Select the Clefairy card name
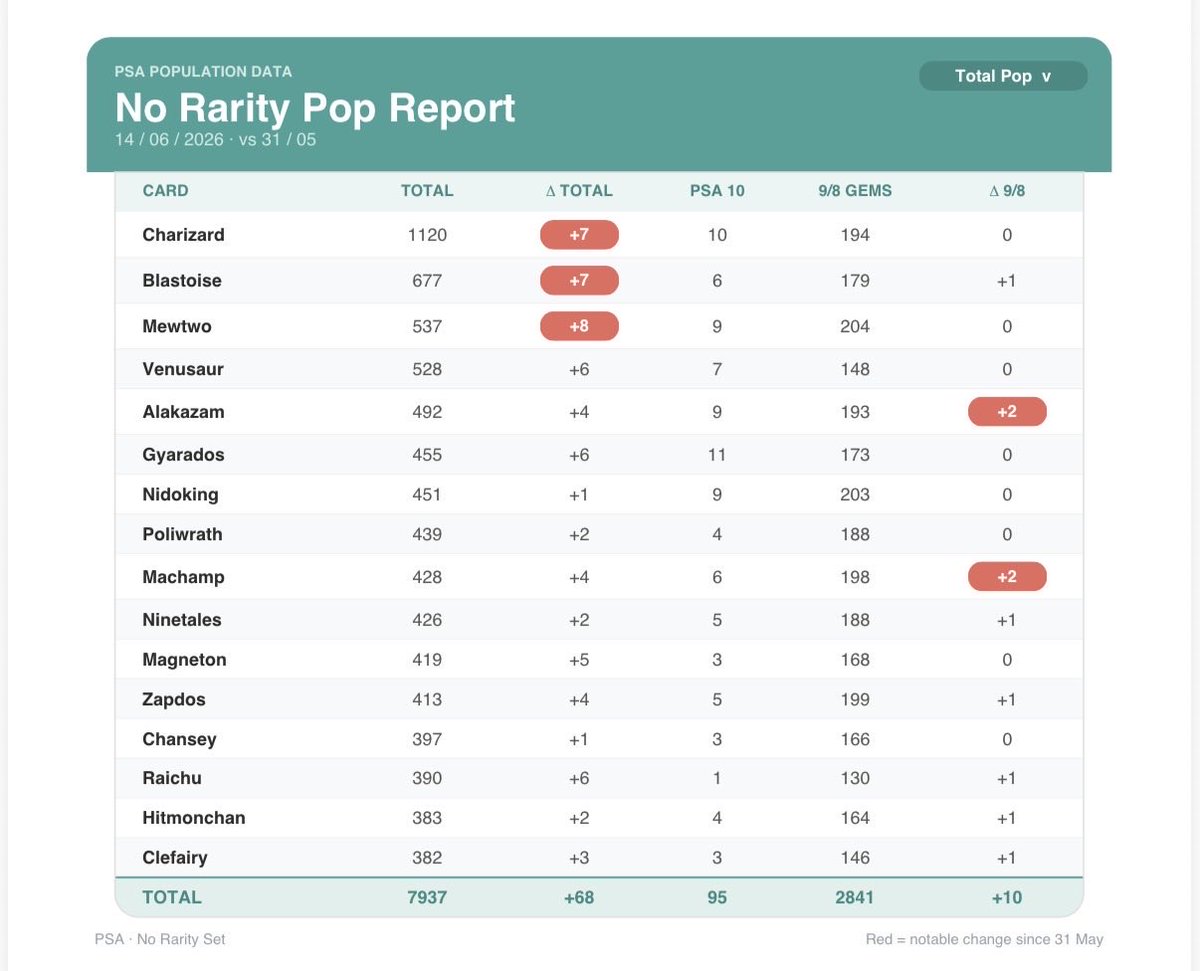 click(175, 858)
